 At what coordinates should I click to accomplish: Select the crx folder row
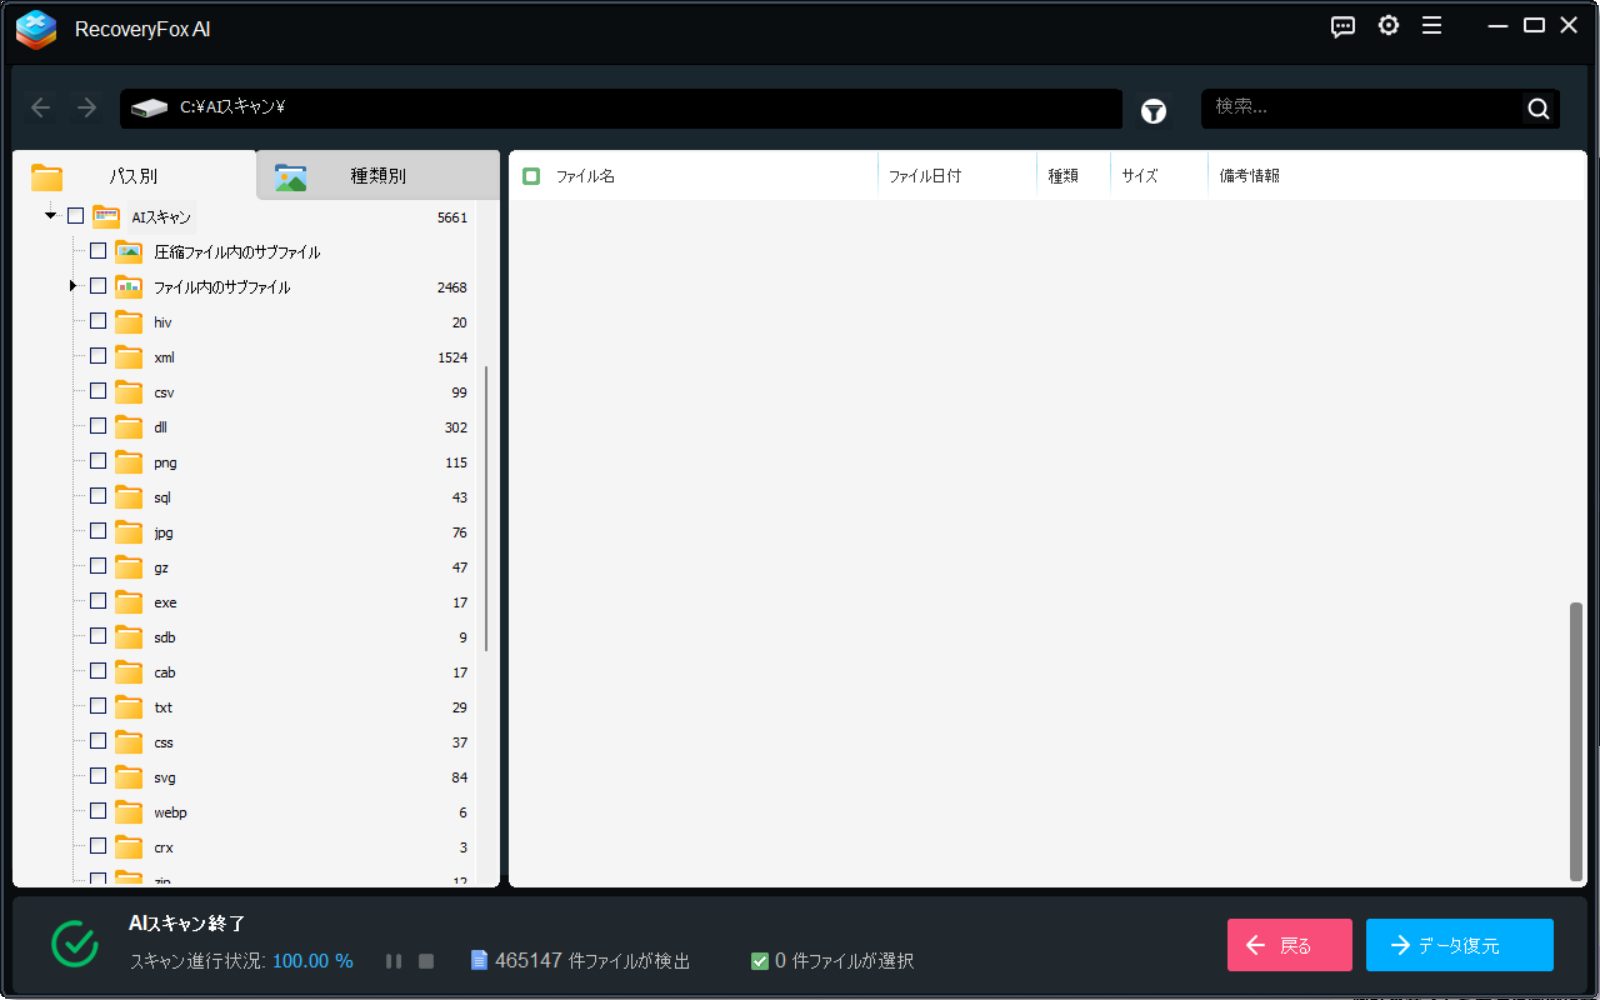(x=270, y=847)
